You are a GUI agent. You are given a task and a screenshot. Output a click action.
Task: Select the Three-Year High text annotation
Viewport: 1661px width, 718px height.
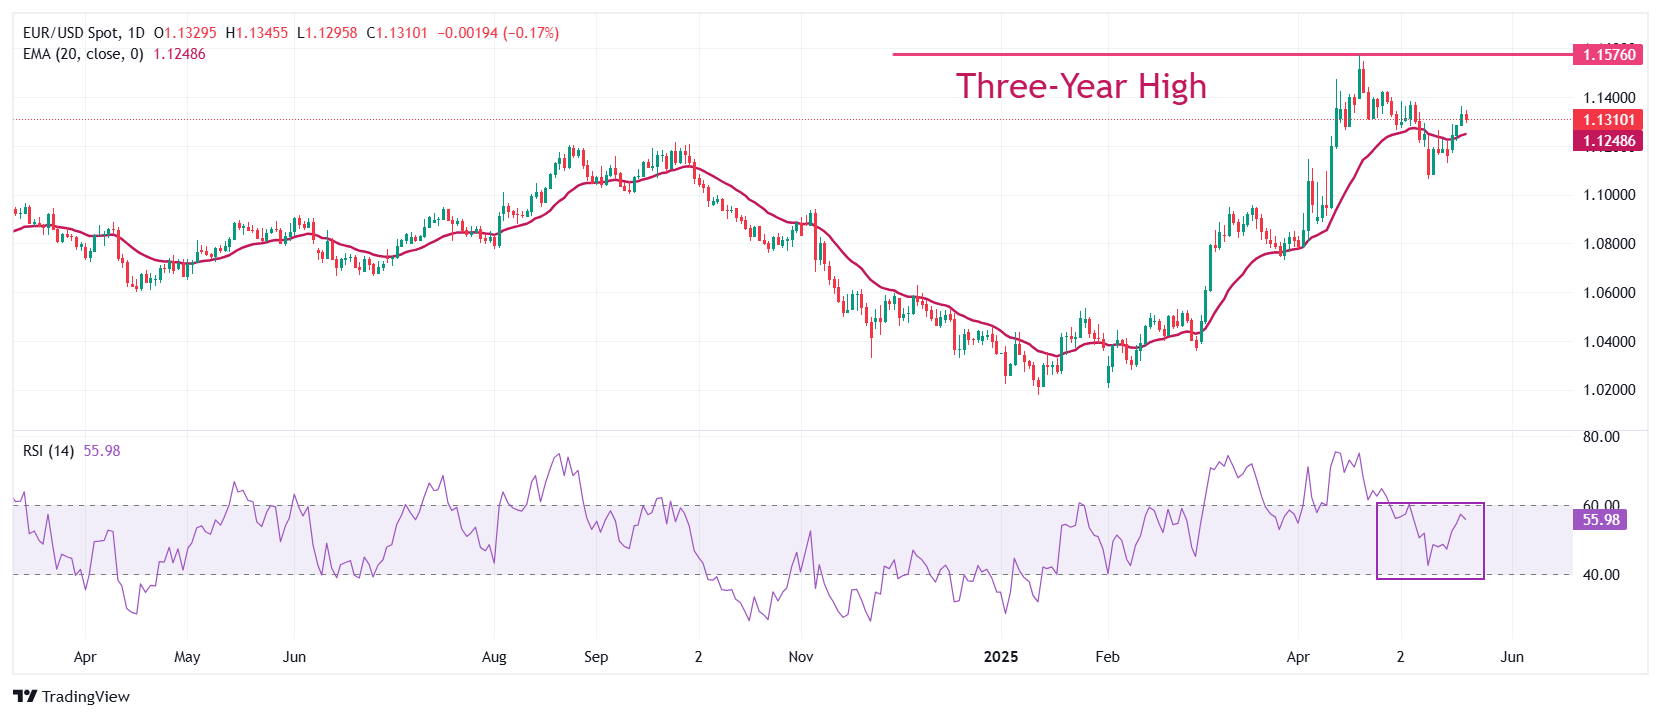[1081, 86]
